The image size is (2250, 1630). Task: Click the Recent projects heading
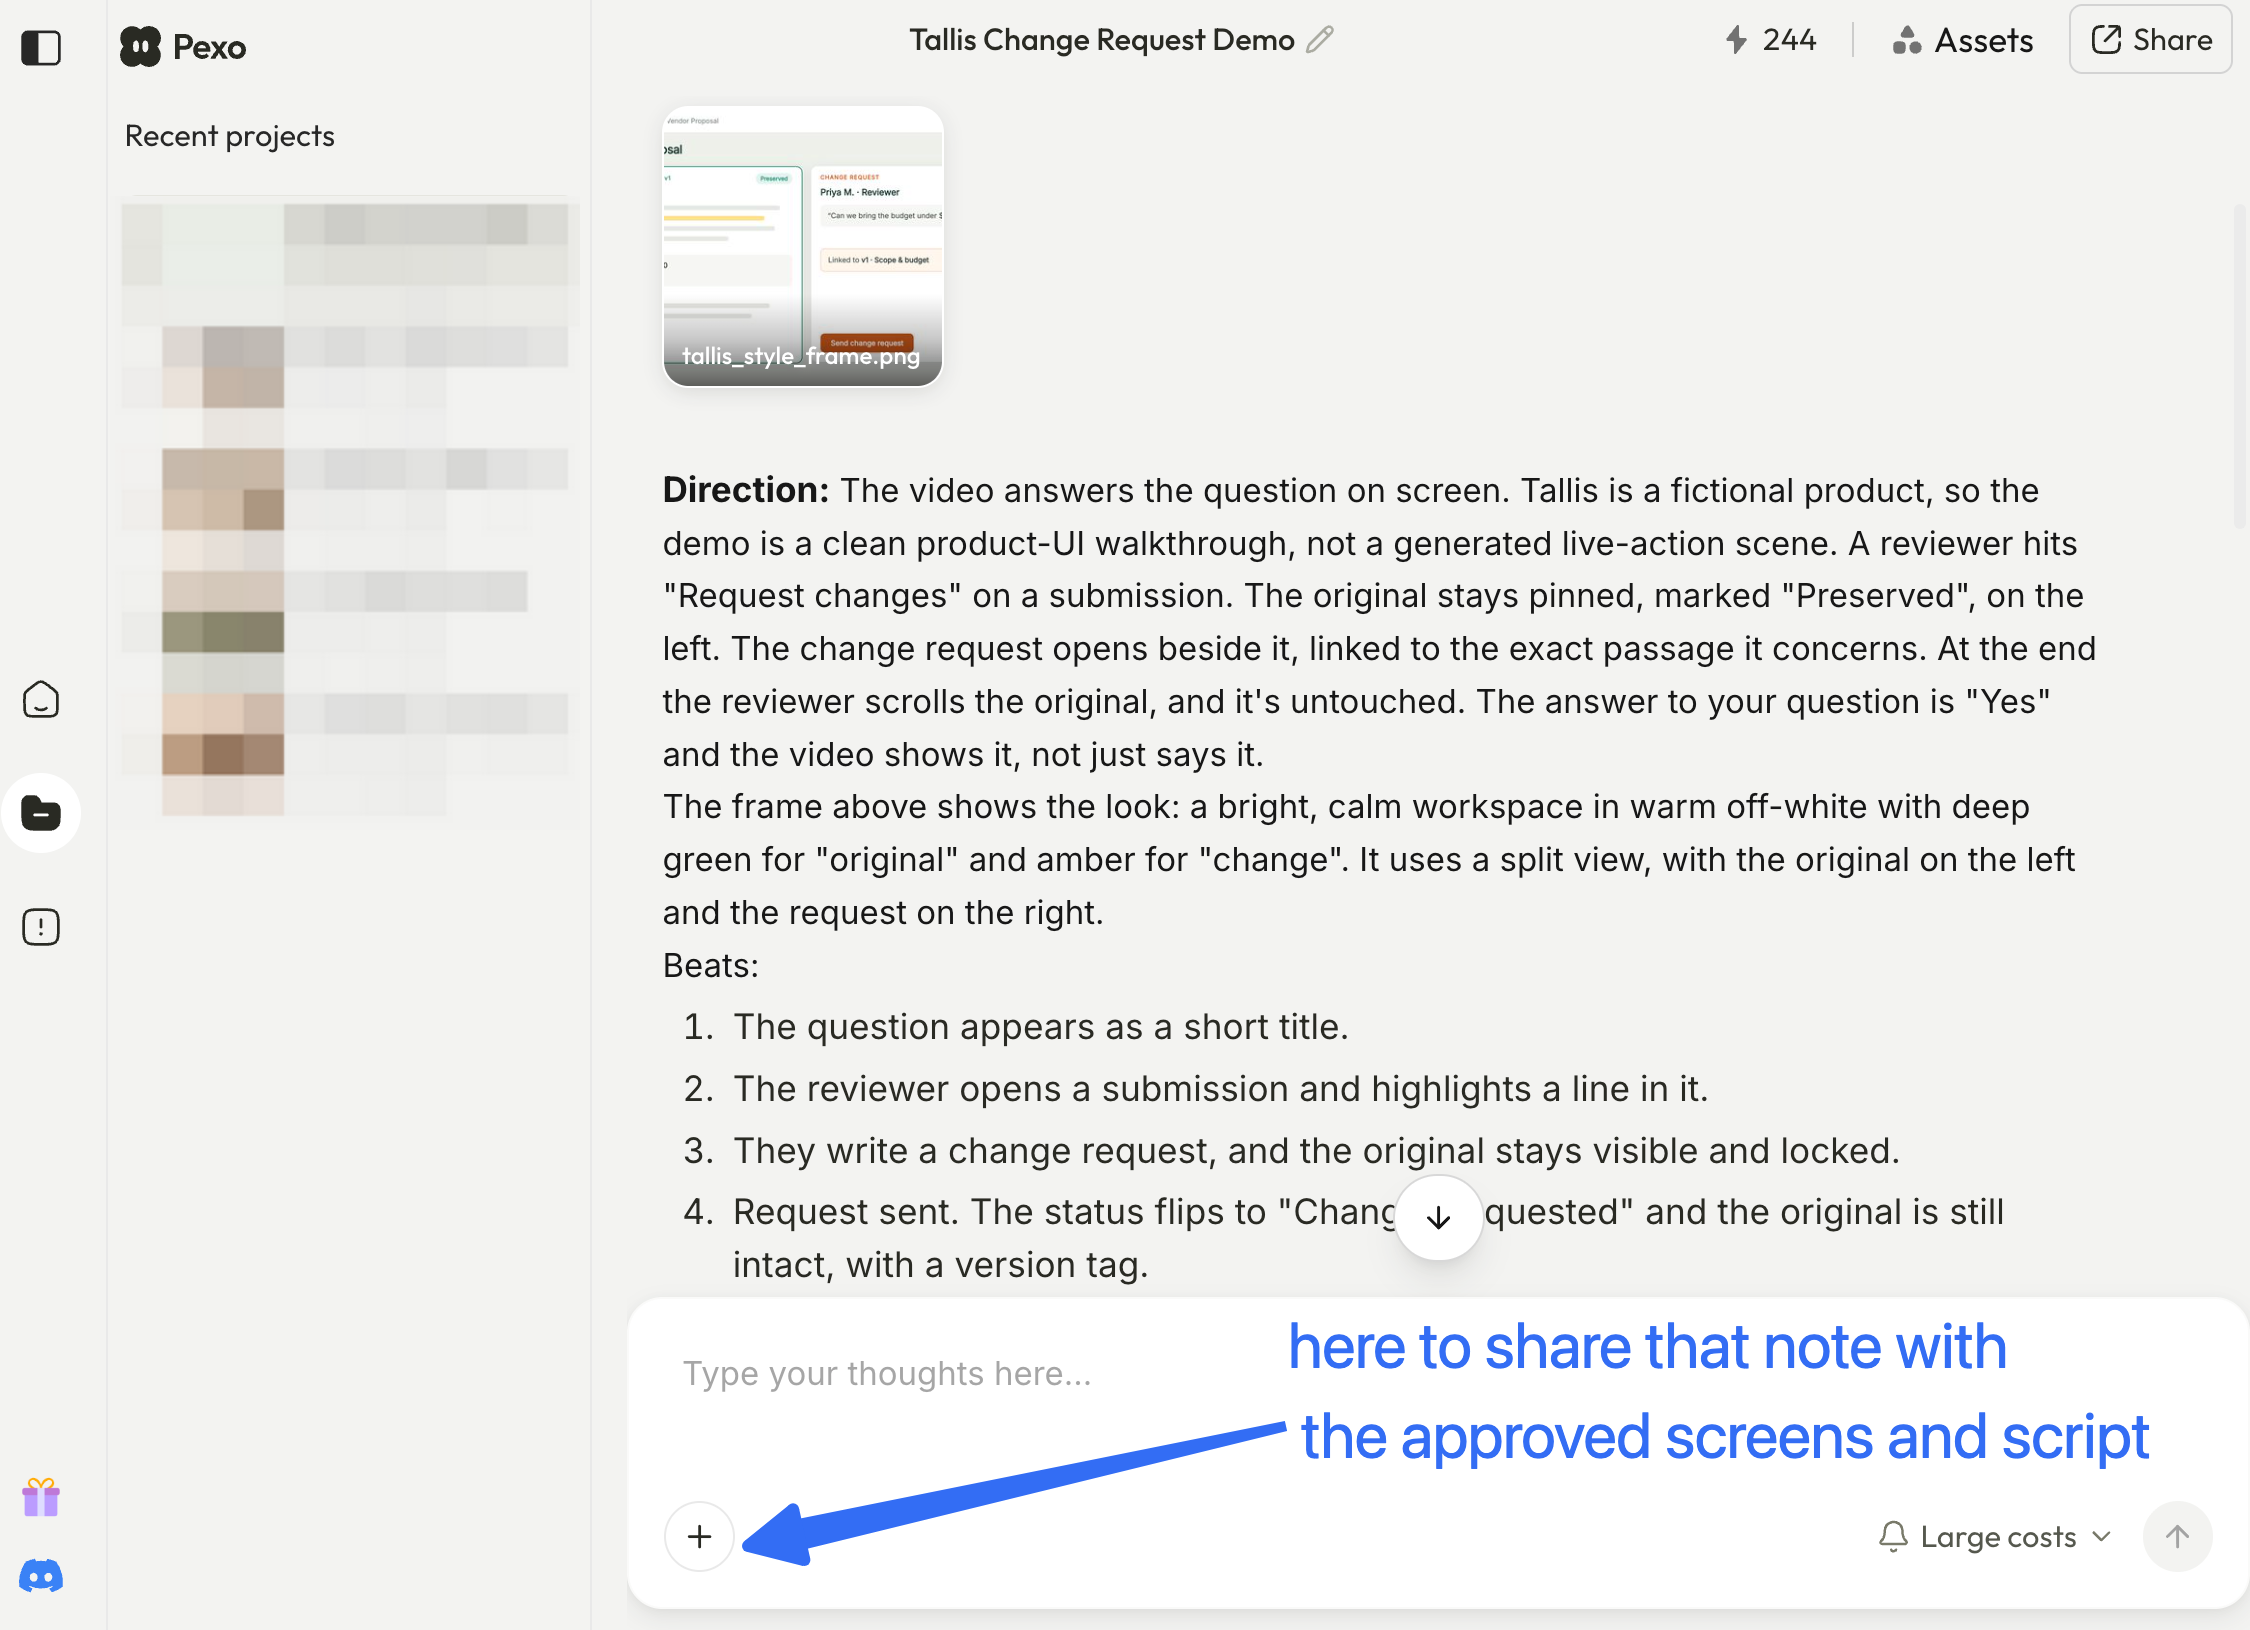[229, 136]
